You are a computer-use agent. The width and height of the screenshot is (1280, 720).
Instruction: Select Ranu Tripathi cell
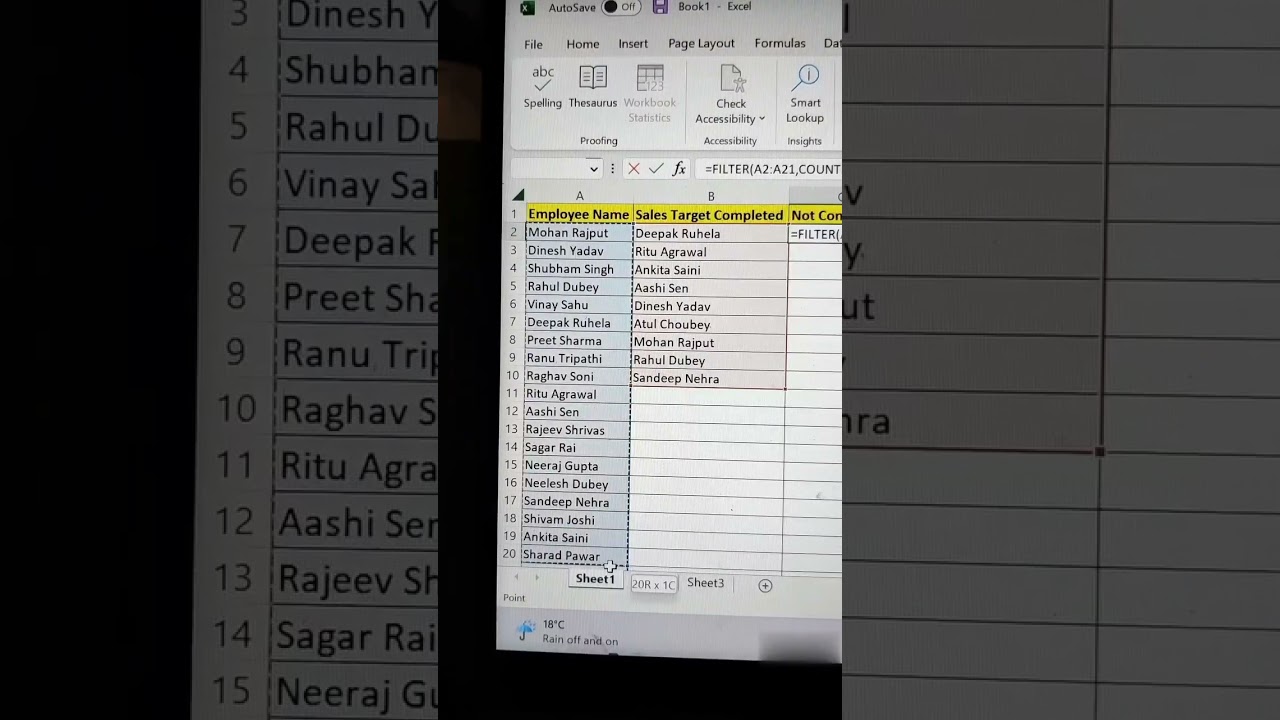point(577,358)
